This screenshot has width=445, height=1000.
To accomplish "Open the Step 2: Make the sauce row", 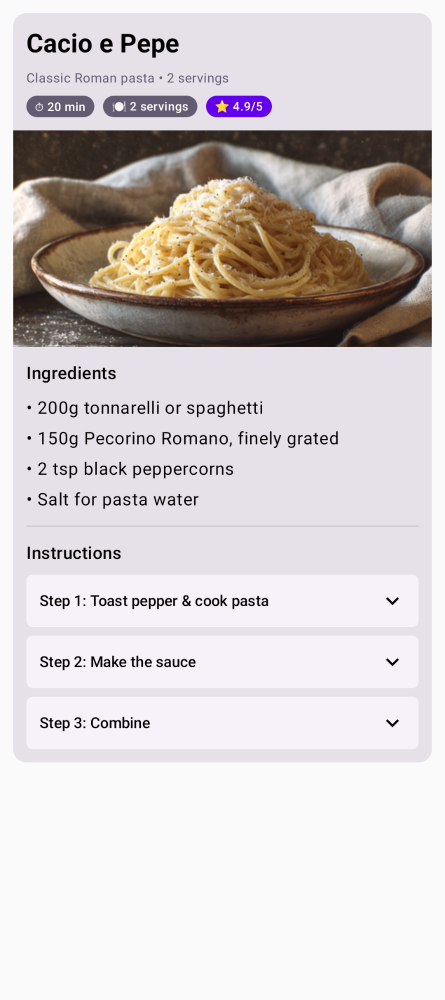I will click(x=222, y=662).
